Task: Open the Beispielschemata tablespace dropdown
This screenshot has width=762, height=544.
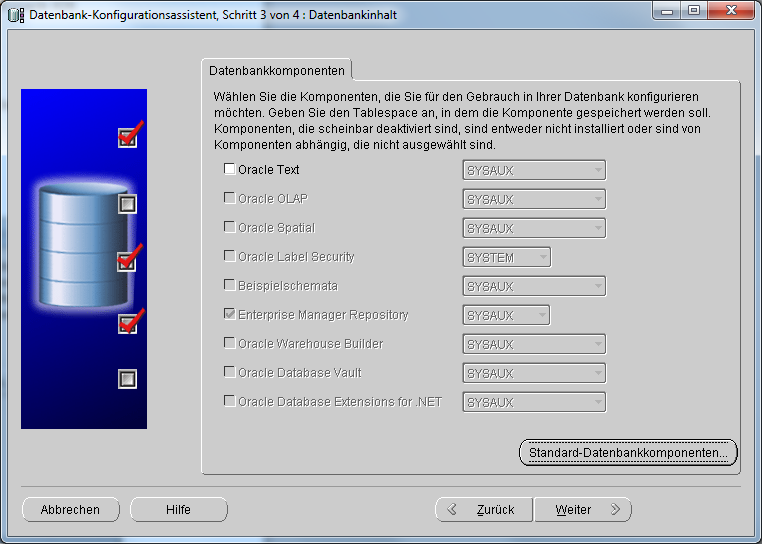Action: [534, 286]
